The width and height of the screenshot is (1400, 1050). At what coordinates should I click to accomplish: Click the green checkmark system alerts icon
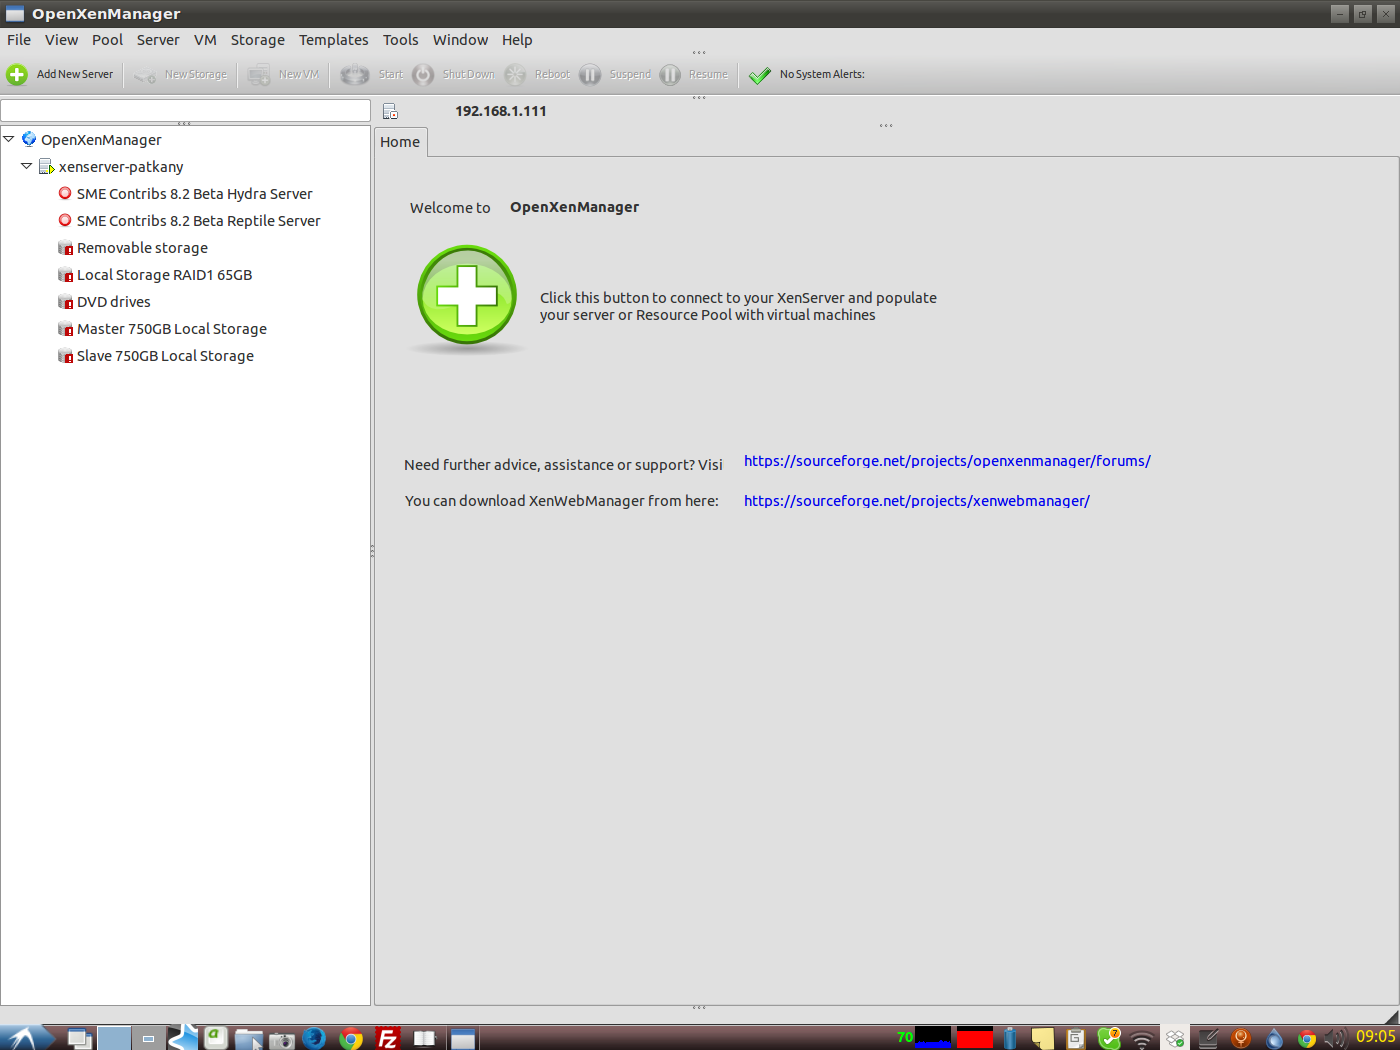coord(760,75)
